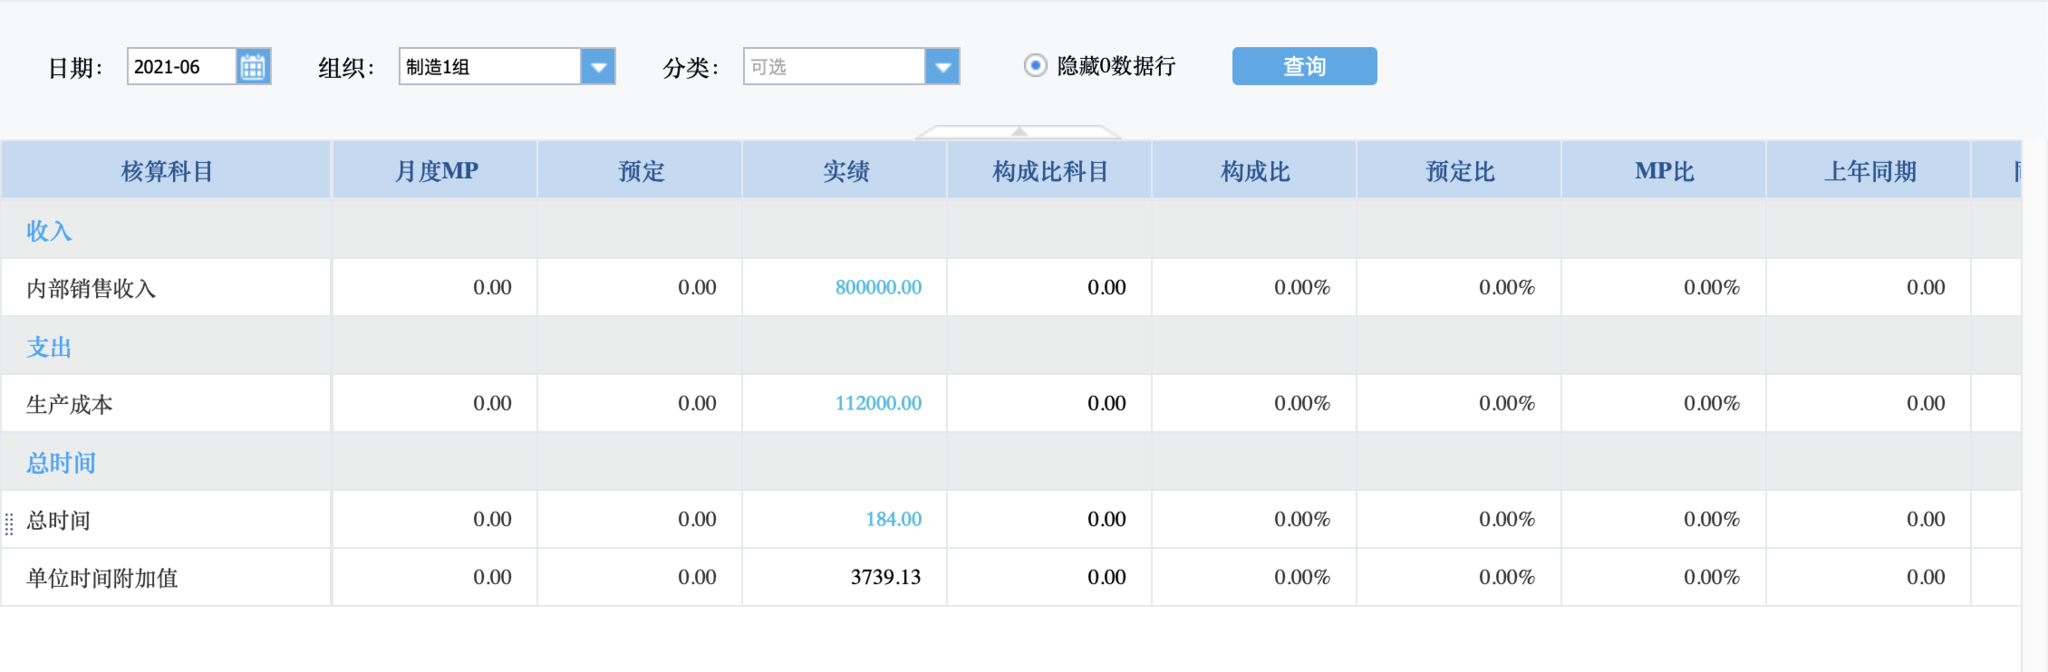The image size is (2048, 672).
Task: Select the 支出 group row
Action: [49, 347]
